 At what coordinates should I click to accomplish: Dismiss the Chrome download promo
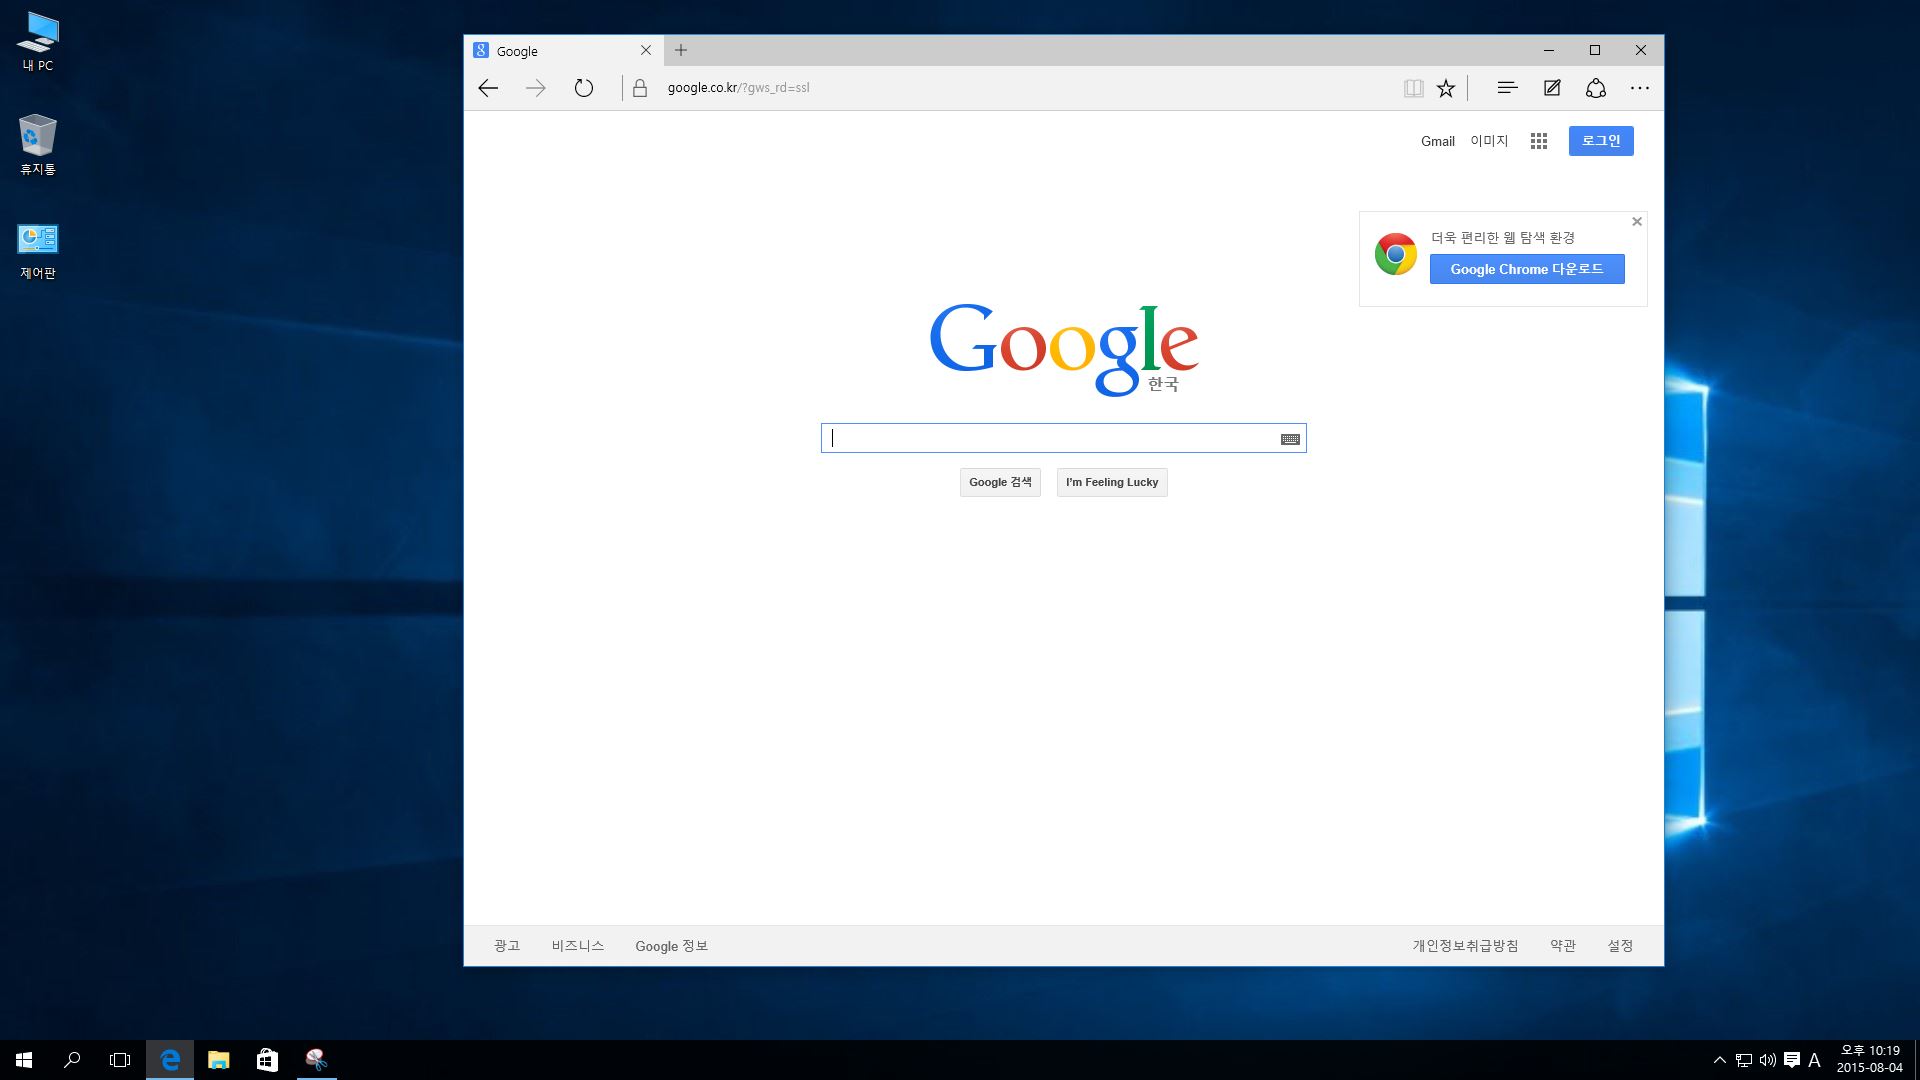point(1637,221)
